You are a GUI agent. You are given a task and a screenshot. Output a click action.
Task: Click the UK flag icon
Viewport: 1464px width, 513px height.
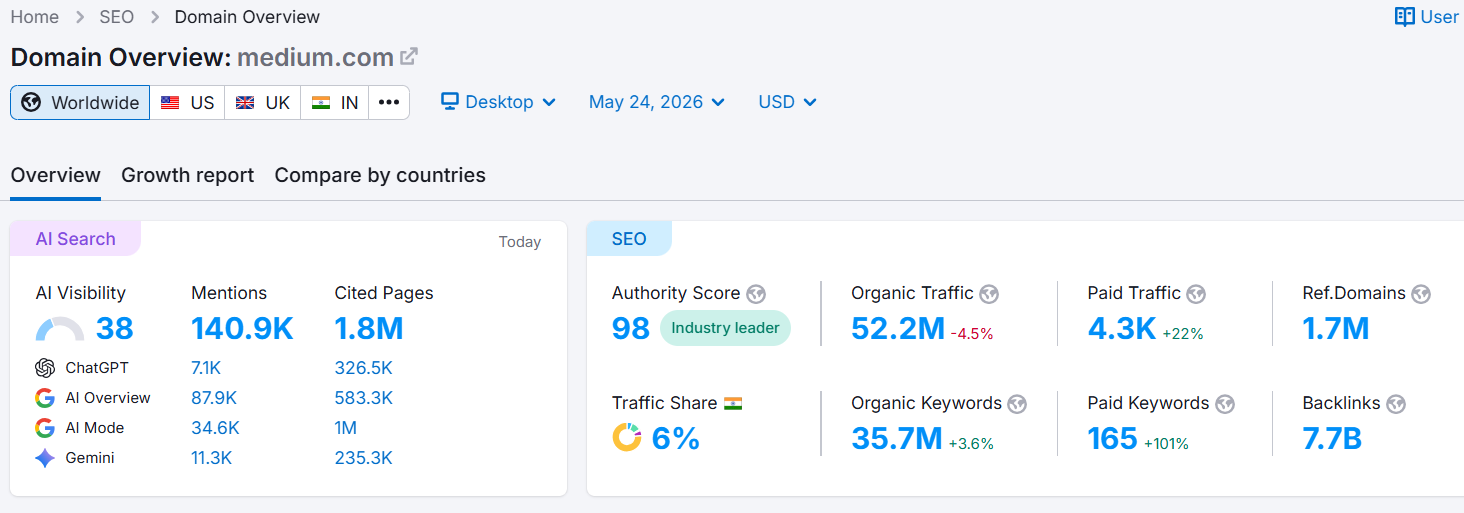point(245,103)
